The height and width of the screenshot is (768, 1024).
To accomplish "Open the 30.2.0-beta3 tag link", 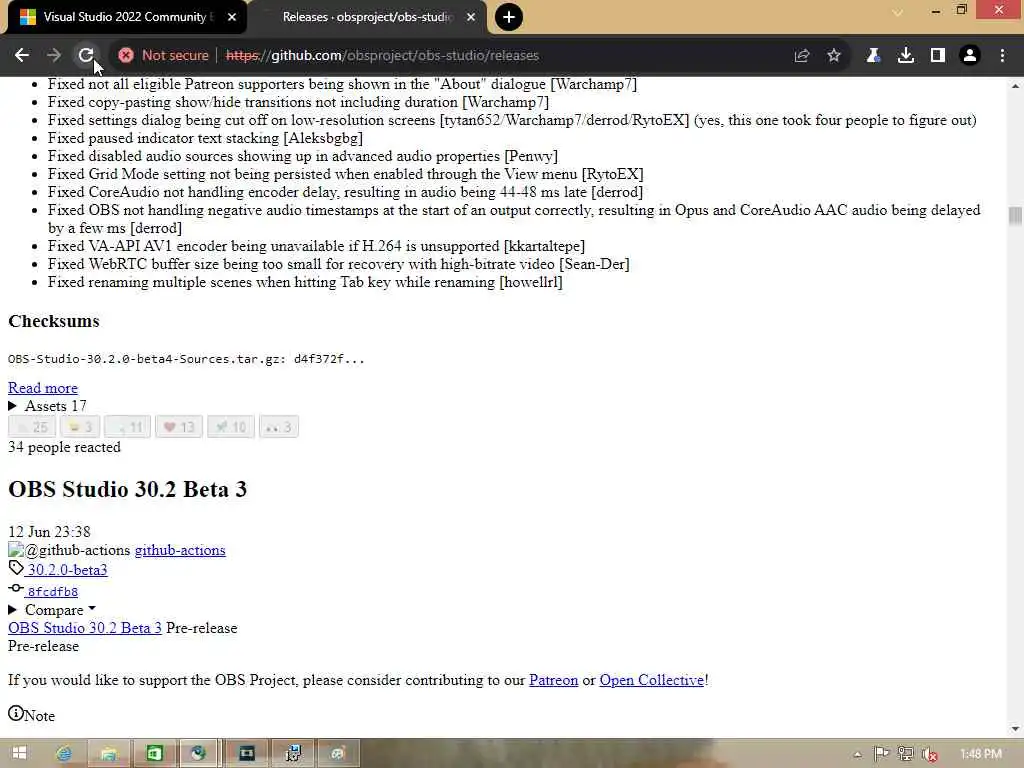I will tap(67, 570).
